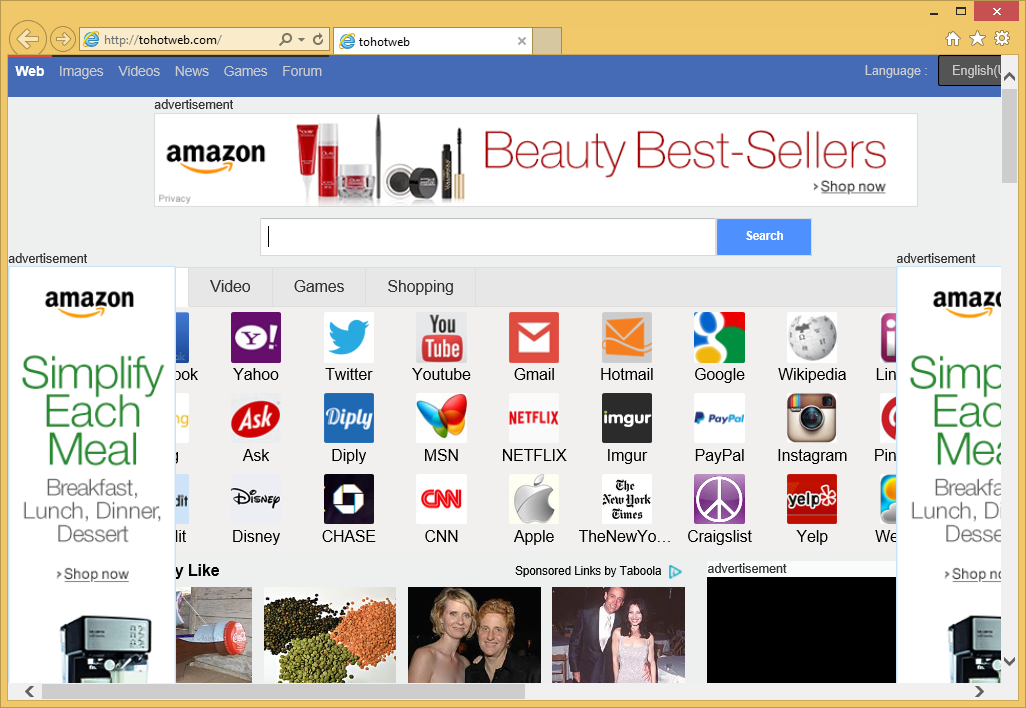Open the Ask icon
Screen dimensions: 1026x708
click(x=256, y=418)
